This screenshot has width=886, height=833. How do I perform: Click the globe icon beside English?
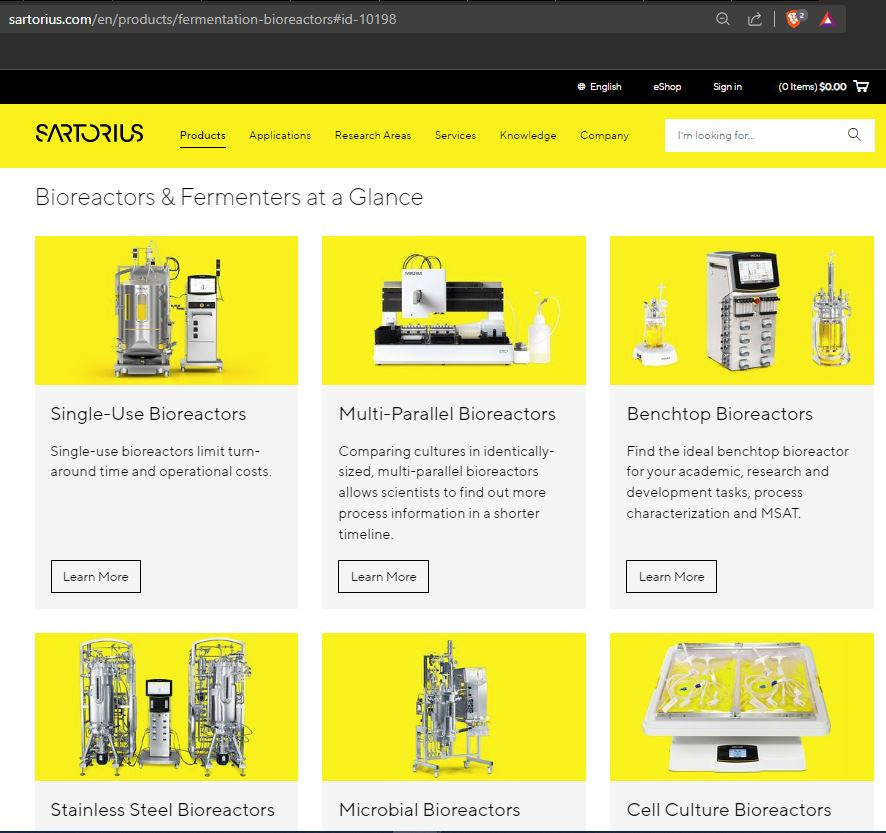(581, 86)
